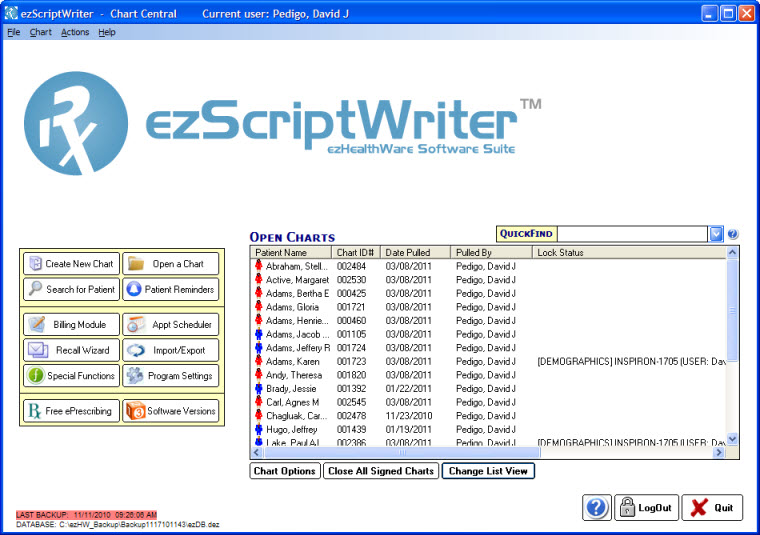Click the vertical scrollbar down arrow of Open Charts
The height and width of the screenshot is (535, 760).
(x=732, y=439)
